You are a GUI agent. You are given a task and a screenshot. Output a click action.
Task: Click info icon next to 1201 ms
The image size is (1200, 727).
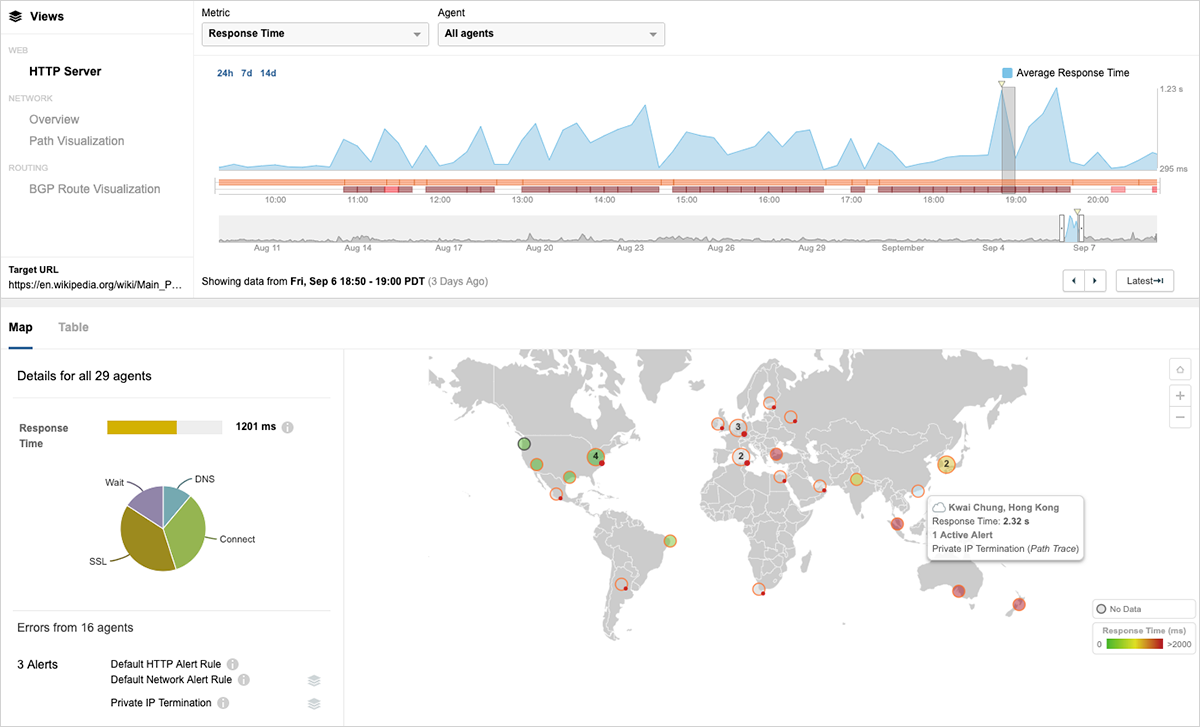point(287,428)
